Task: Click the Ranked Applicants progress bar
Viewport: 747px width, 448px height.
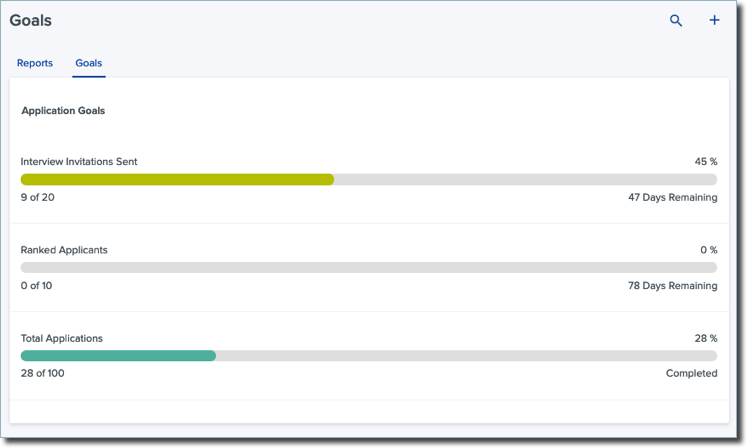Action: coord(369,267)
